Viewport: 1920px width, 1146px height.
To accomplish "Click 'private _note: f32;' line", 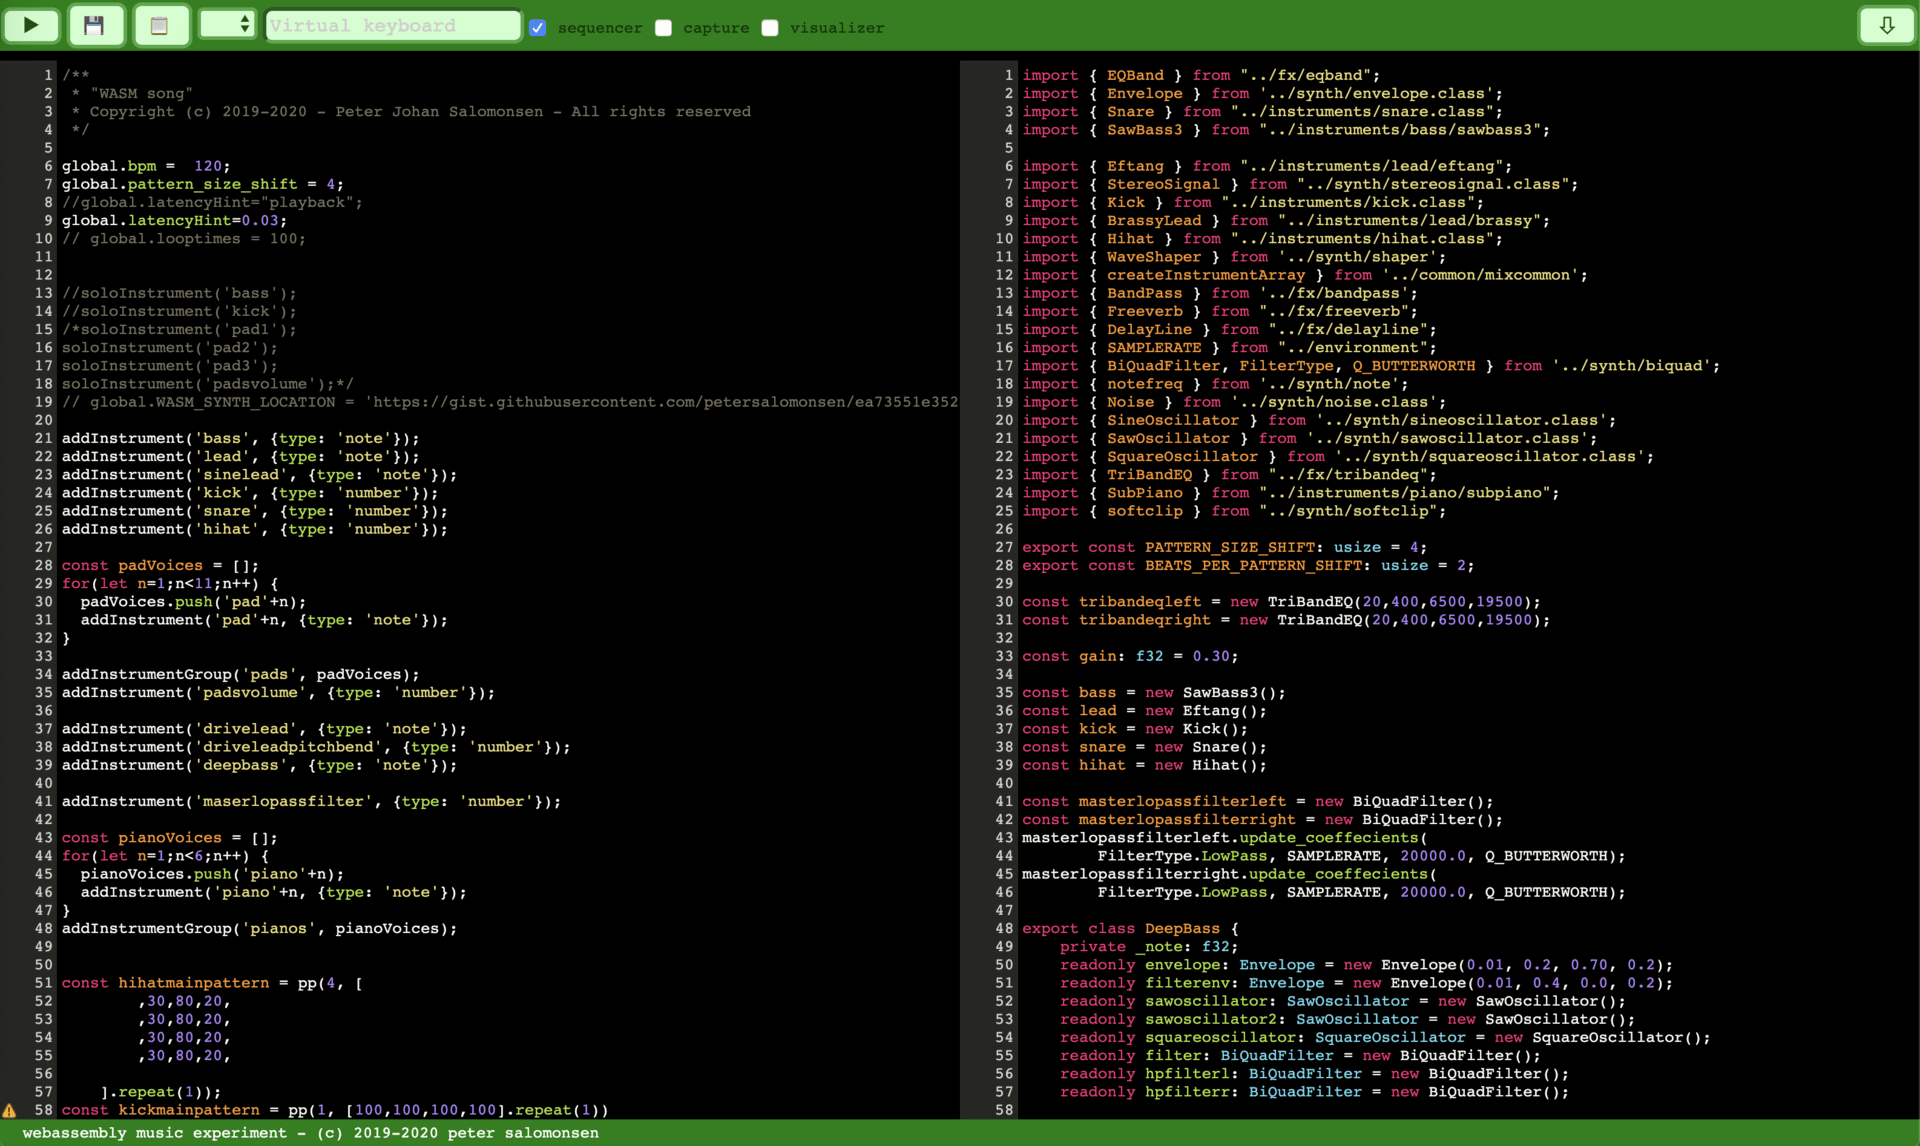I will click(1149, 946).
